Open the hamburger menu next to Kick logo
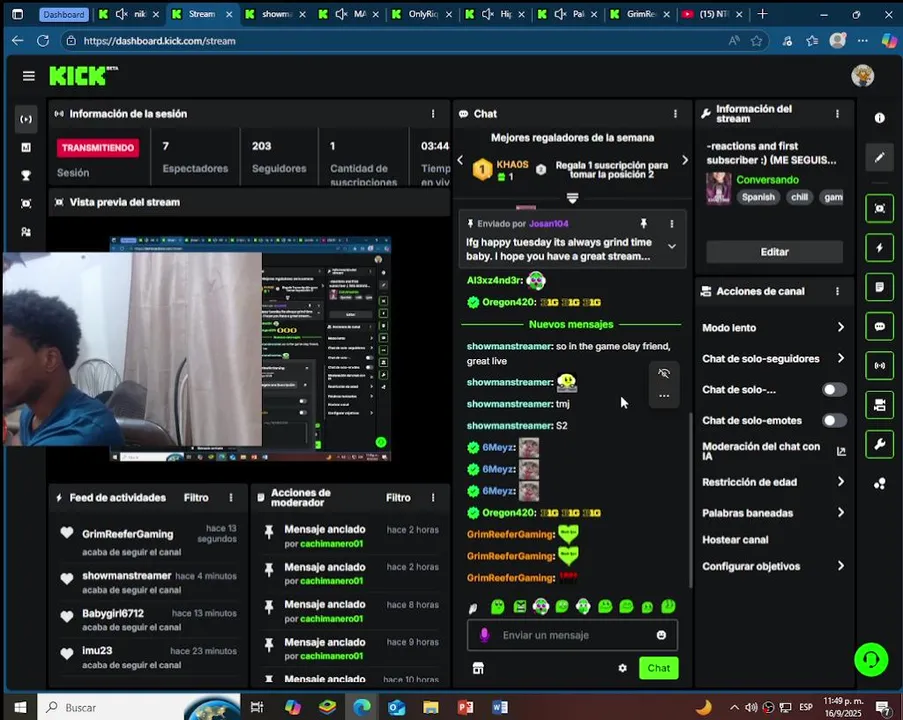Screen dimensions: 903x720 click(28, 76)
